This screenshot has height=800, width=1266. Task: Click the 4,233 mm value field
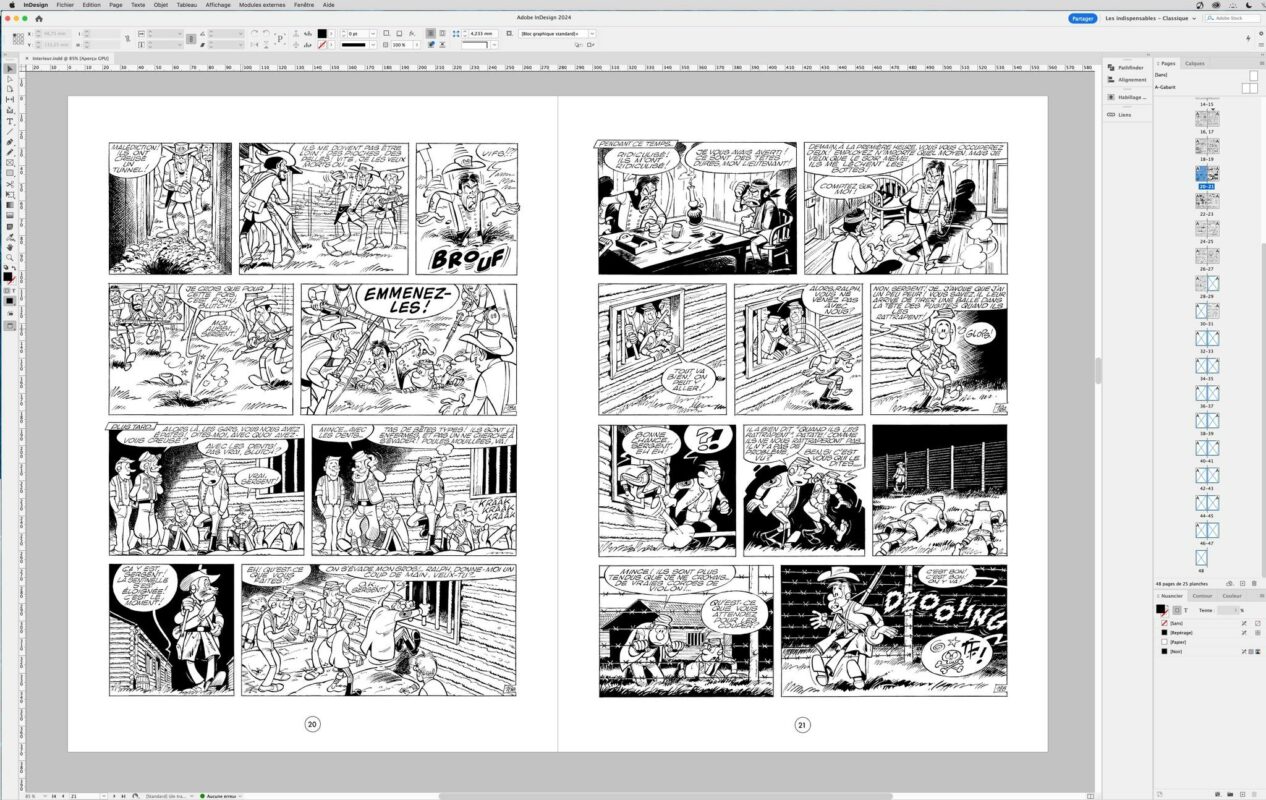coord(483,33)
